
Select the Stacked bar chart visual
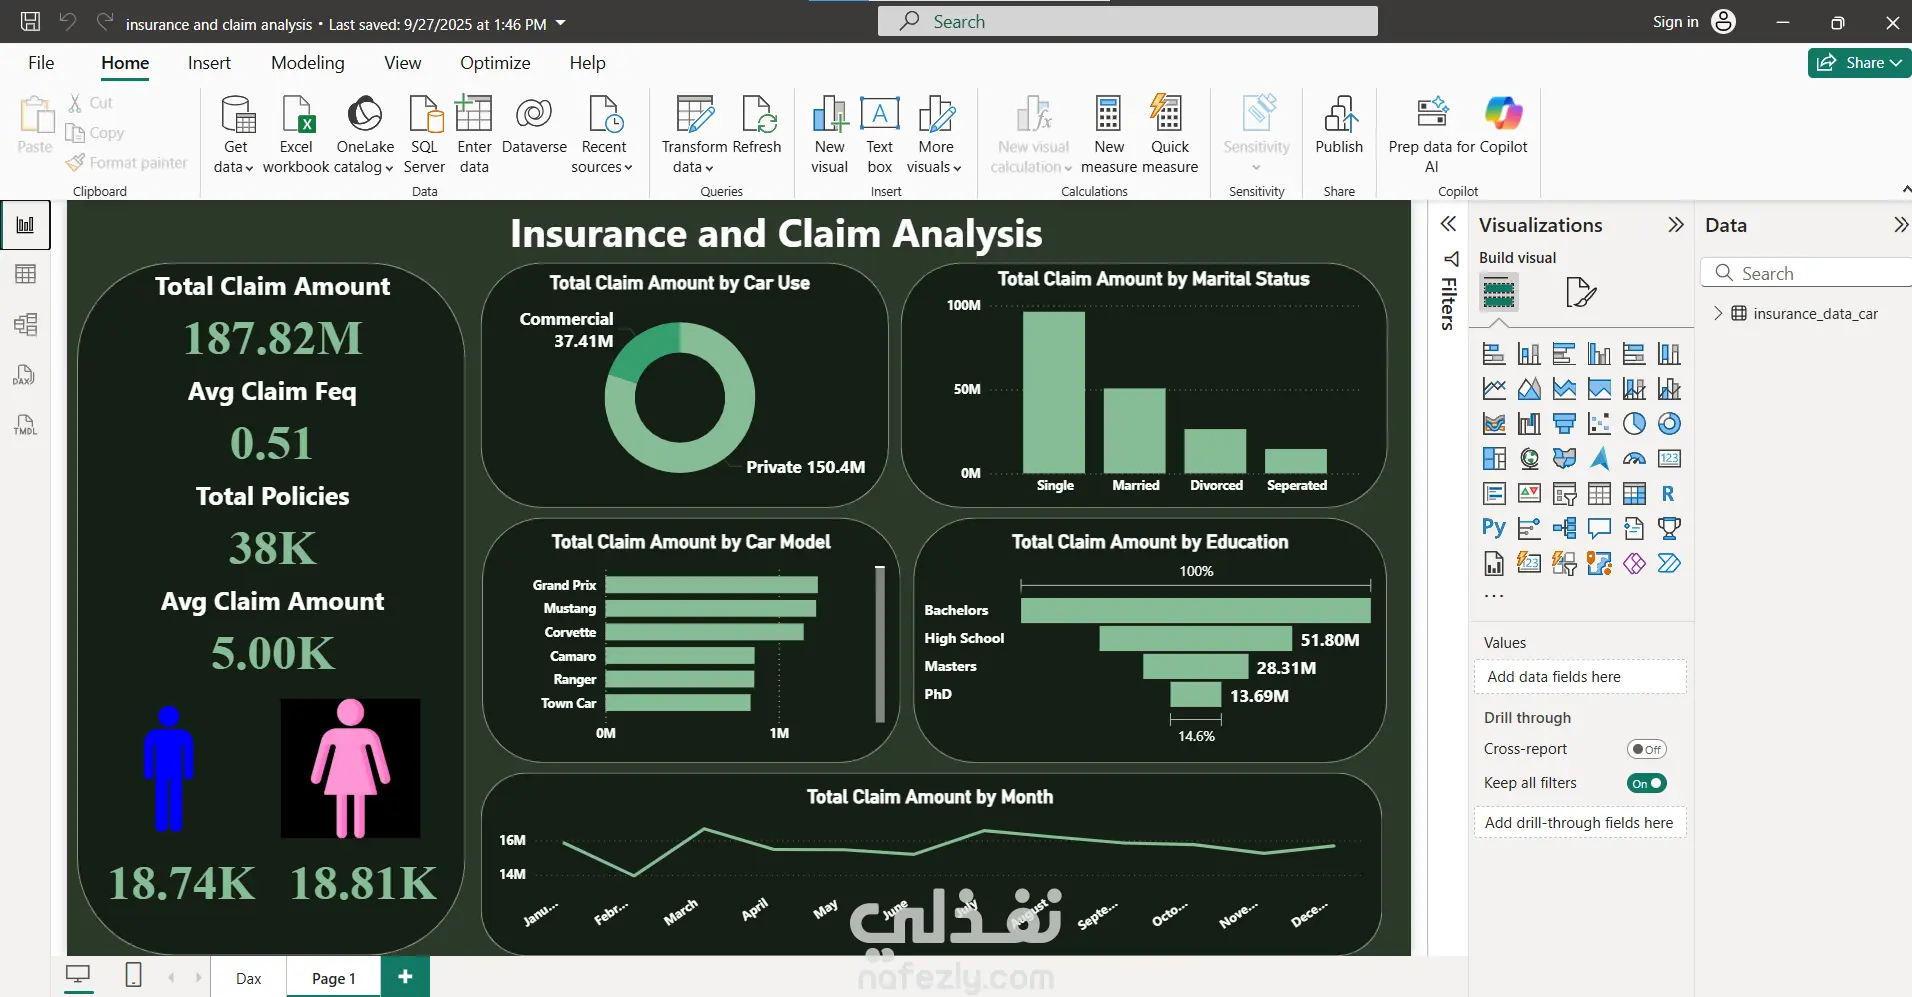point(1494,354)
